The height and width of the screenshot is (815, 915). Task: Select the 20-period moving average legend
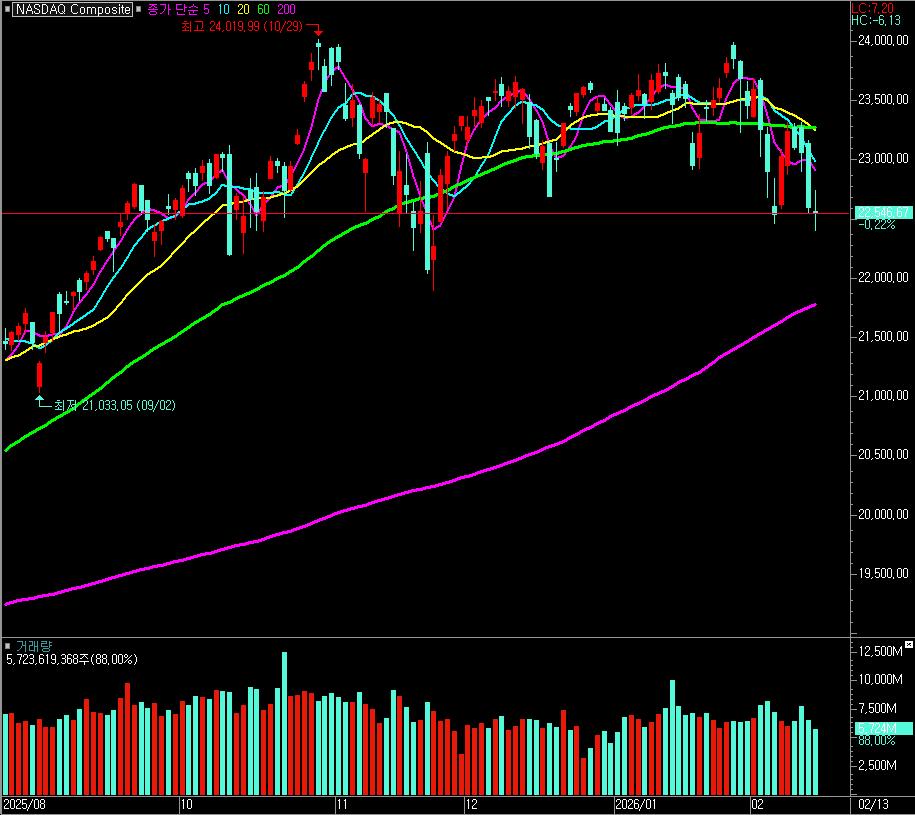coord(244,9)
